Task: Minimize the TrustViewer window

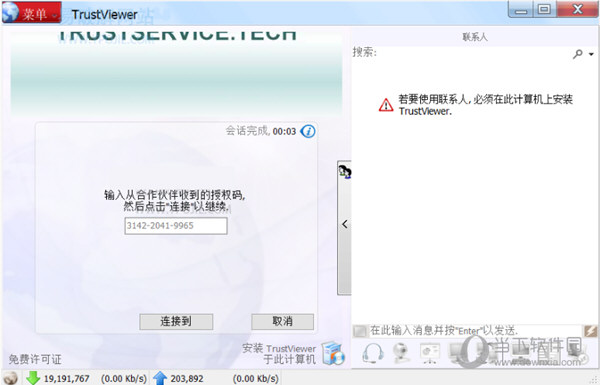Action: coord(521,9)
